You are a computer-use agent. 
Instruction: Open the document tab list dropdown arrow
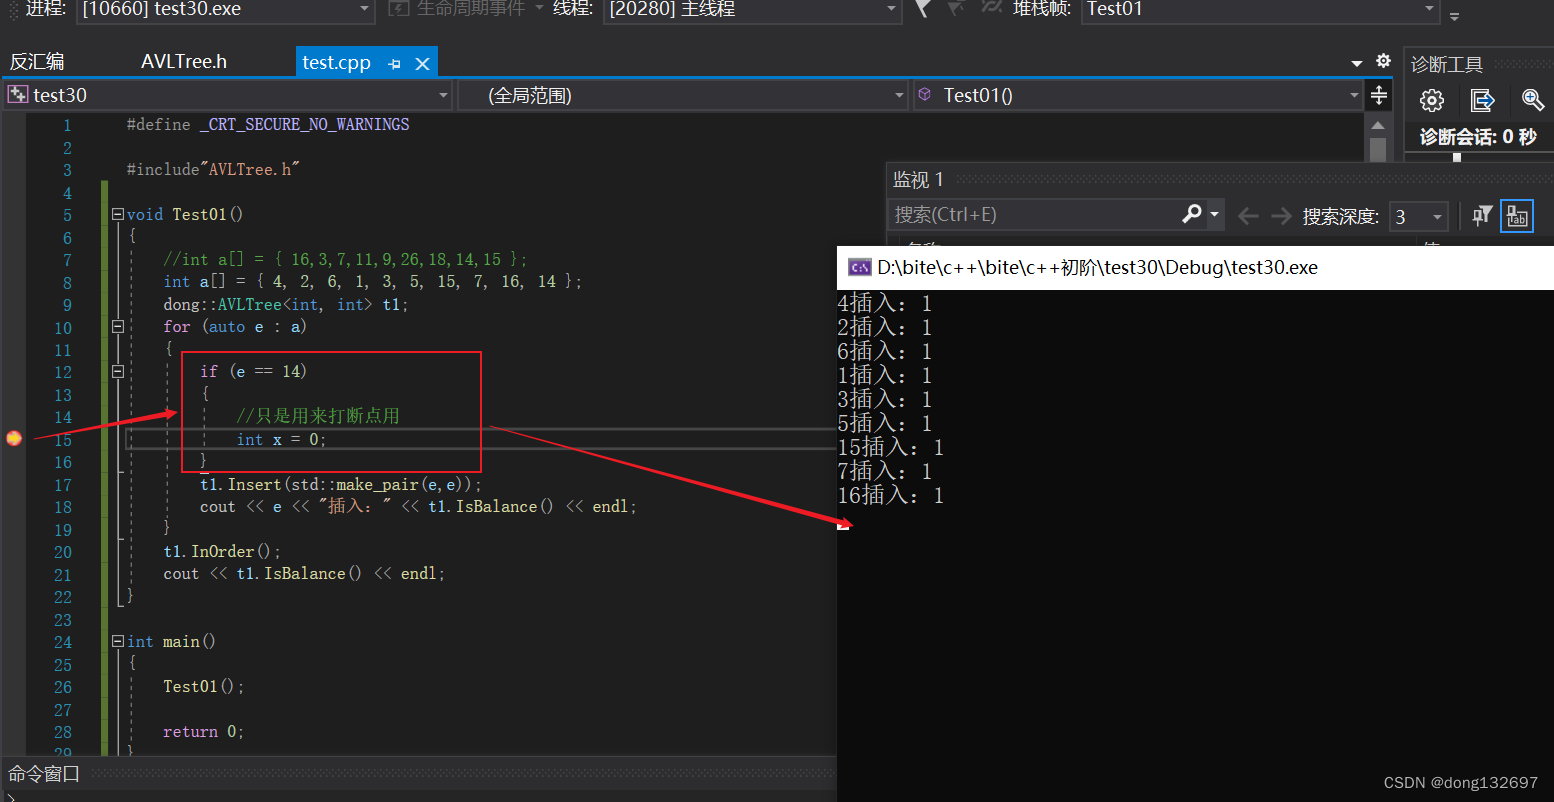tap(1357, 63)
